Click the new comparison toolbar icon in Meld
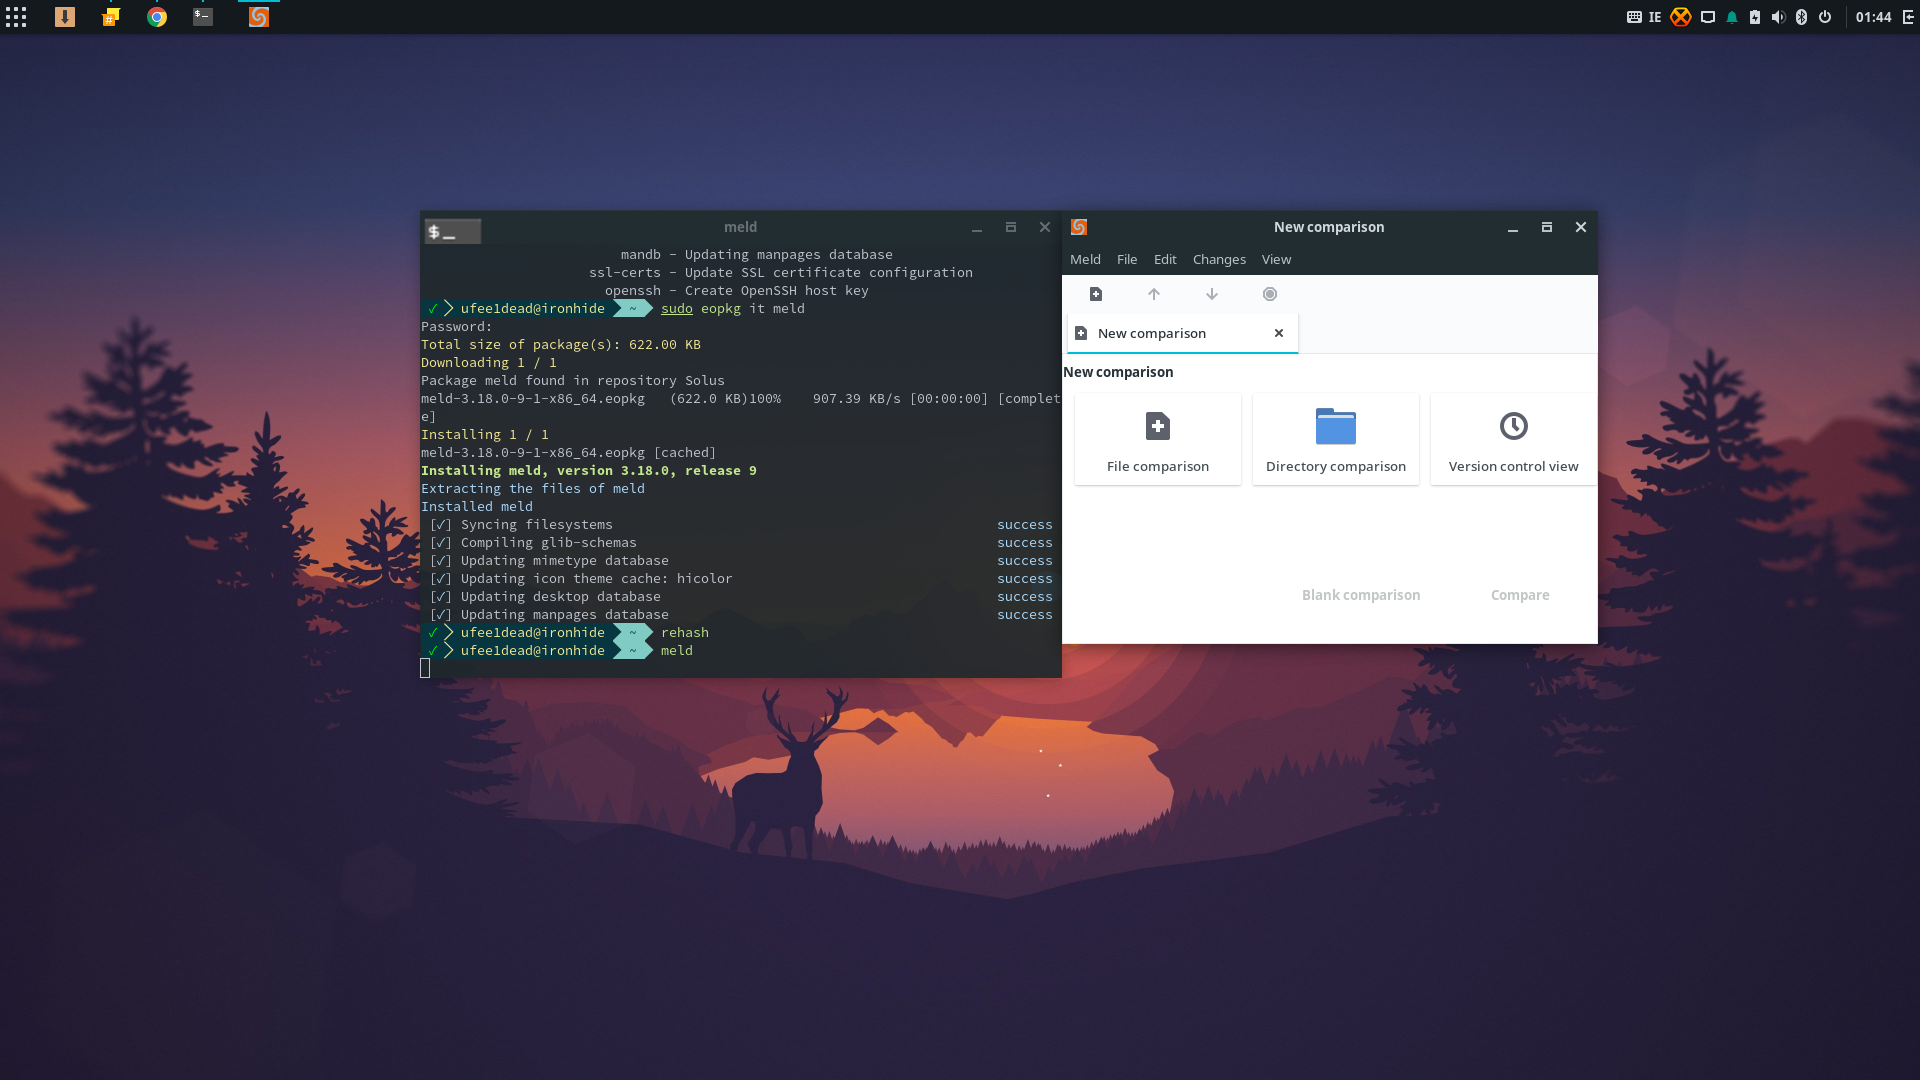The image size is (1920, 1080). pos(1096,294)
